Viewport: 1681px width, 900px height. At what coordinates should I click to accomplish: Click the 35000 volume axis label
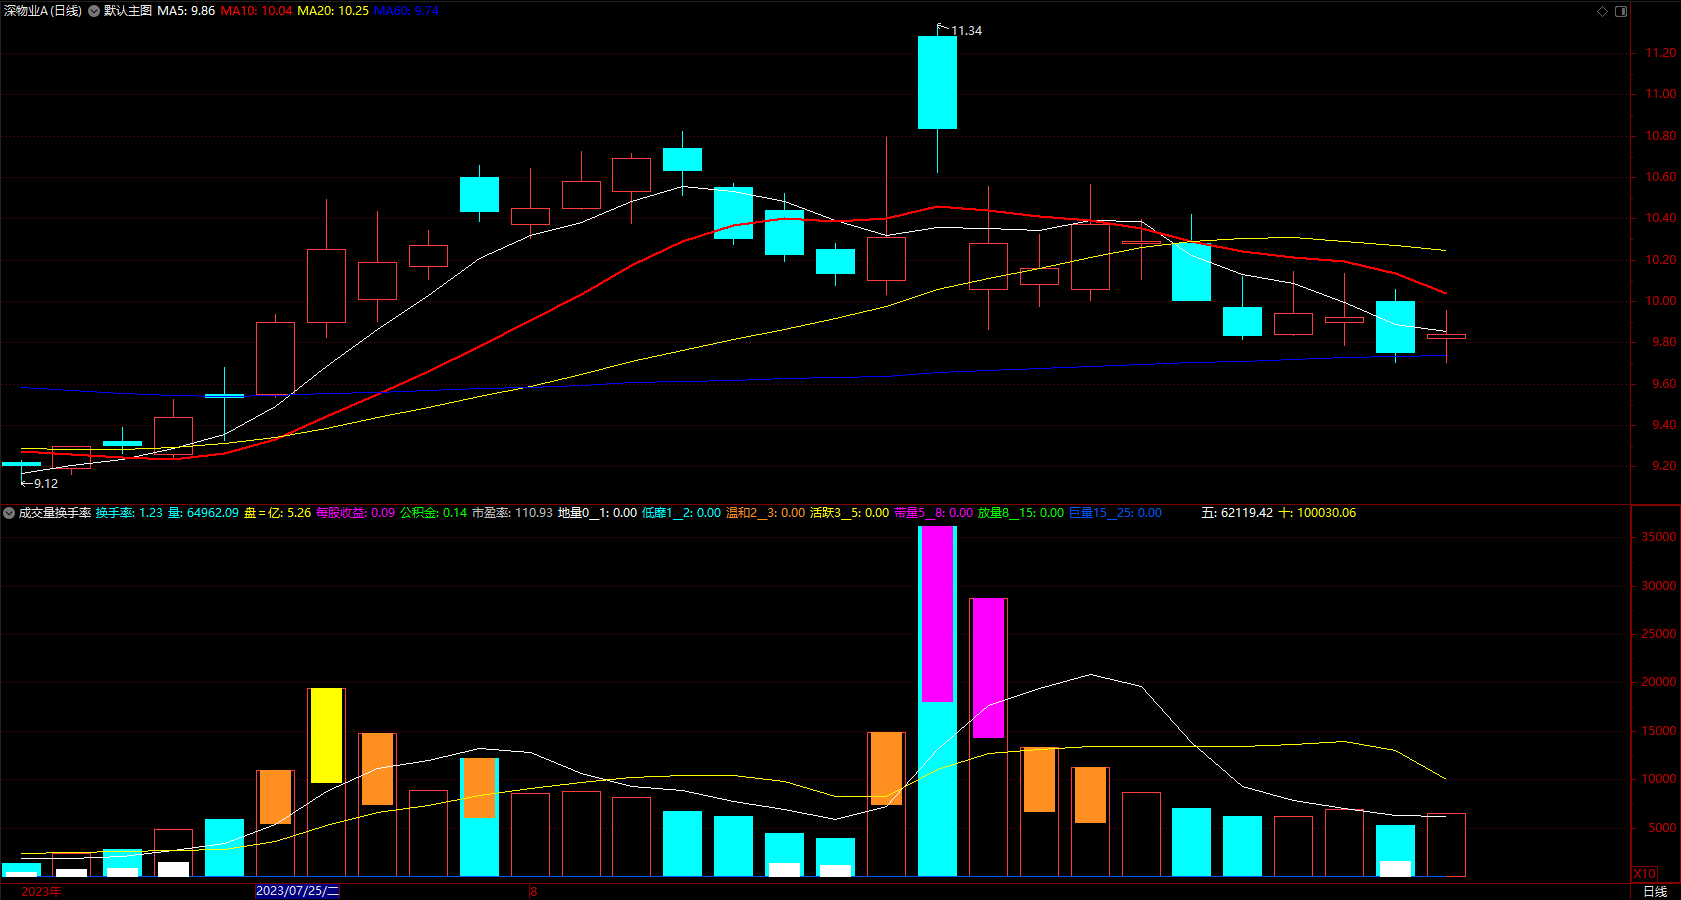point(1658,537)
